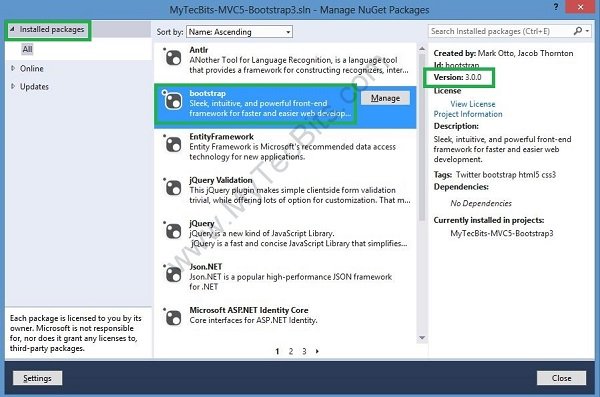Open the Project Information link
Image resolution: width=600 pixels, height=397 pixels.
point(468,114)
